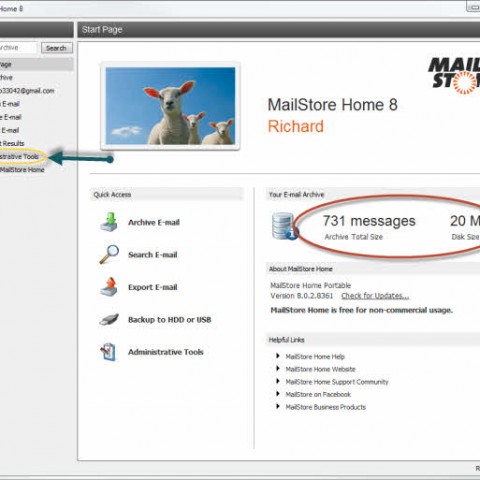Expand the MailStore Home Website arrow

[x=278, y=369]
